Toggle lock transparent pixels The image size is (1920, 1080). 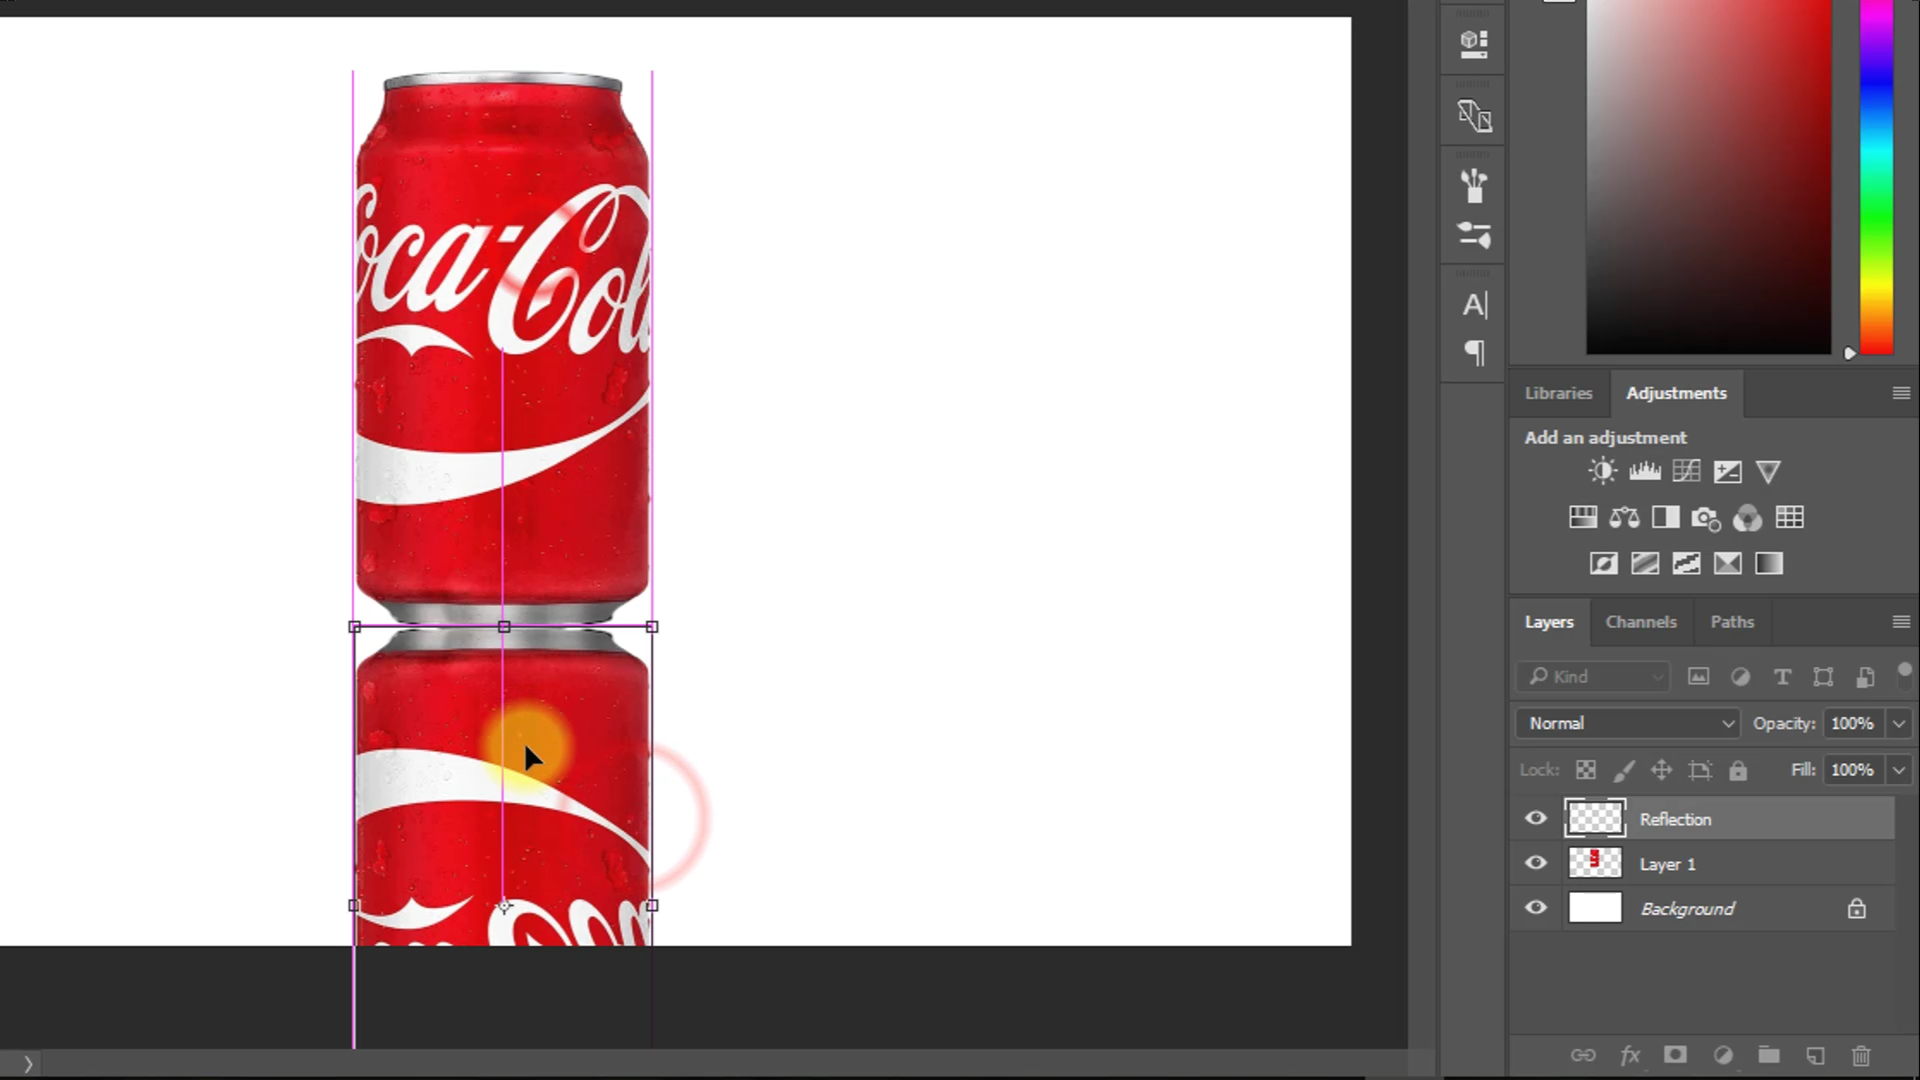[x=1586, y=770]
